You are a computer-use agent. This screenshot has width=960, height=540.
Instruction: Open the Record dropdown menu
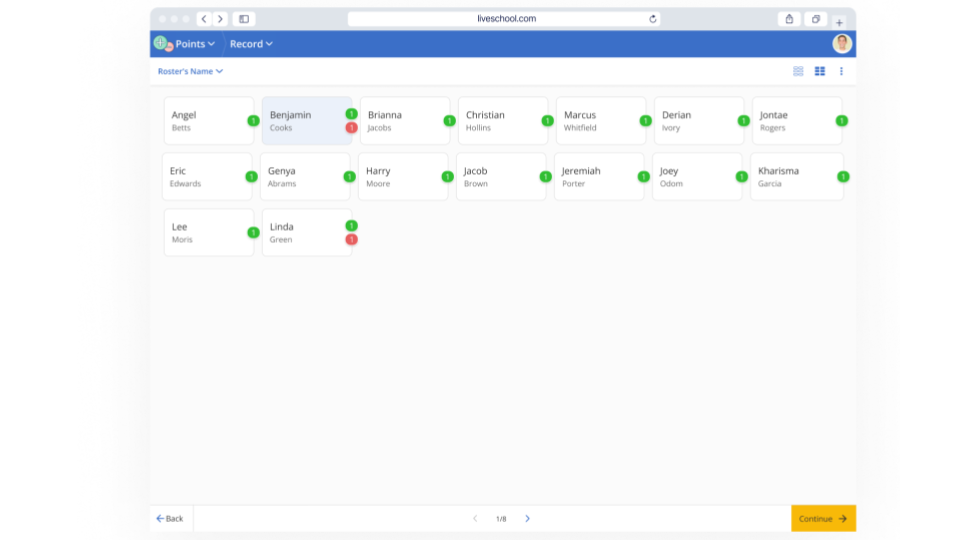pos(251,44)
